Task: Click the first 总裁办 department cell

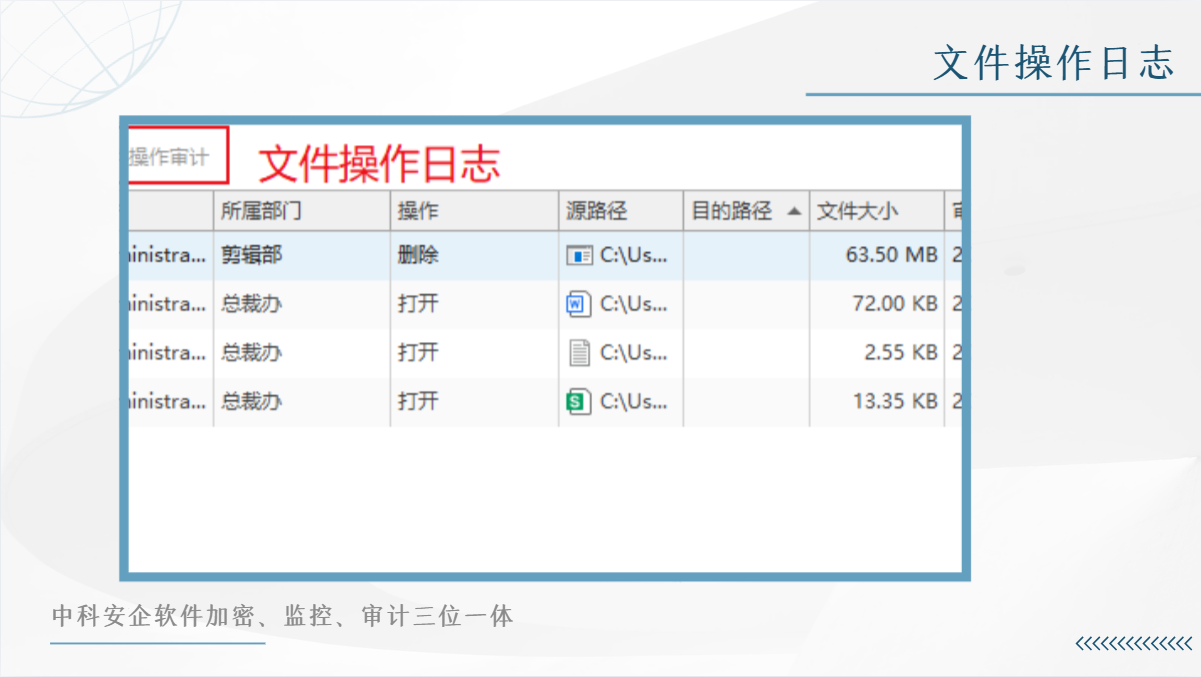Action: pos(251,304)
